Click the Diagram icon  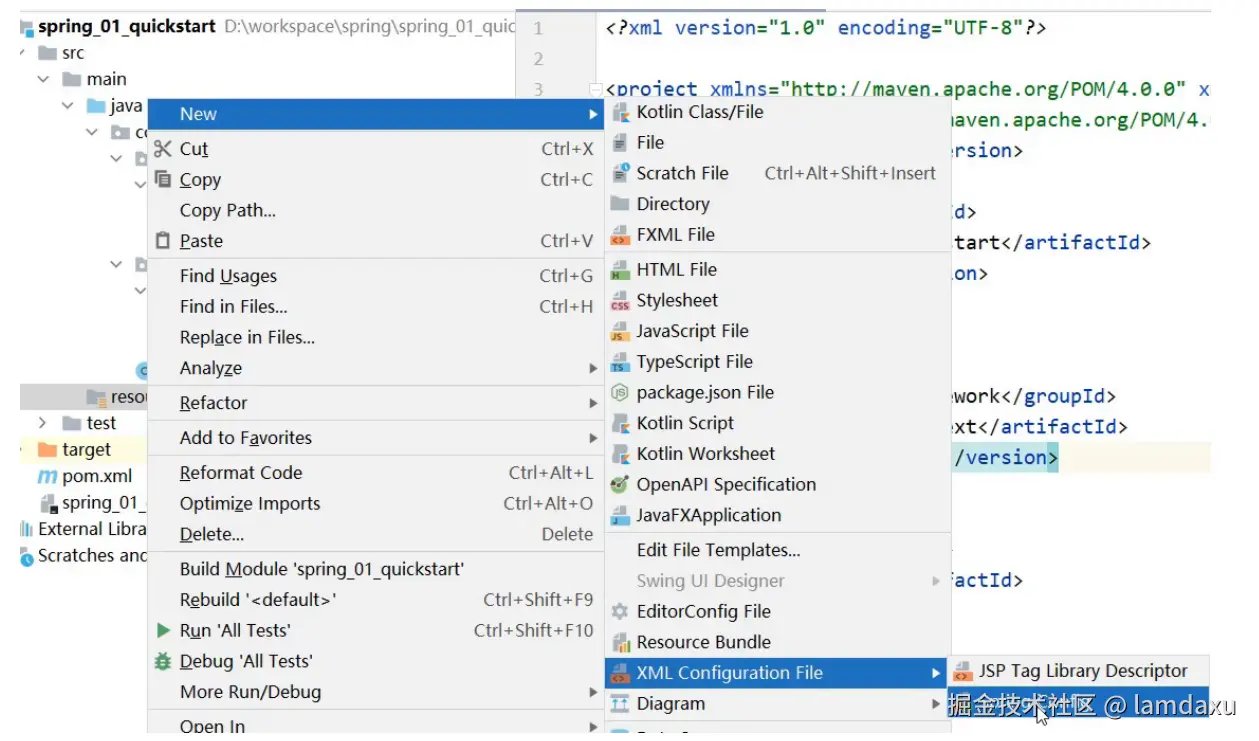pyautogui.click(x=620, y=704)
